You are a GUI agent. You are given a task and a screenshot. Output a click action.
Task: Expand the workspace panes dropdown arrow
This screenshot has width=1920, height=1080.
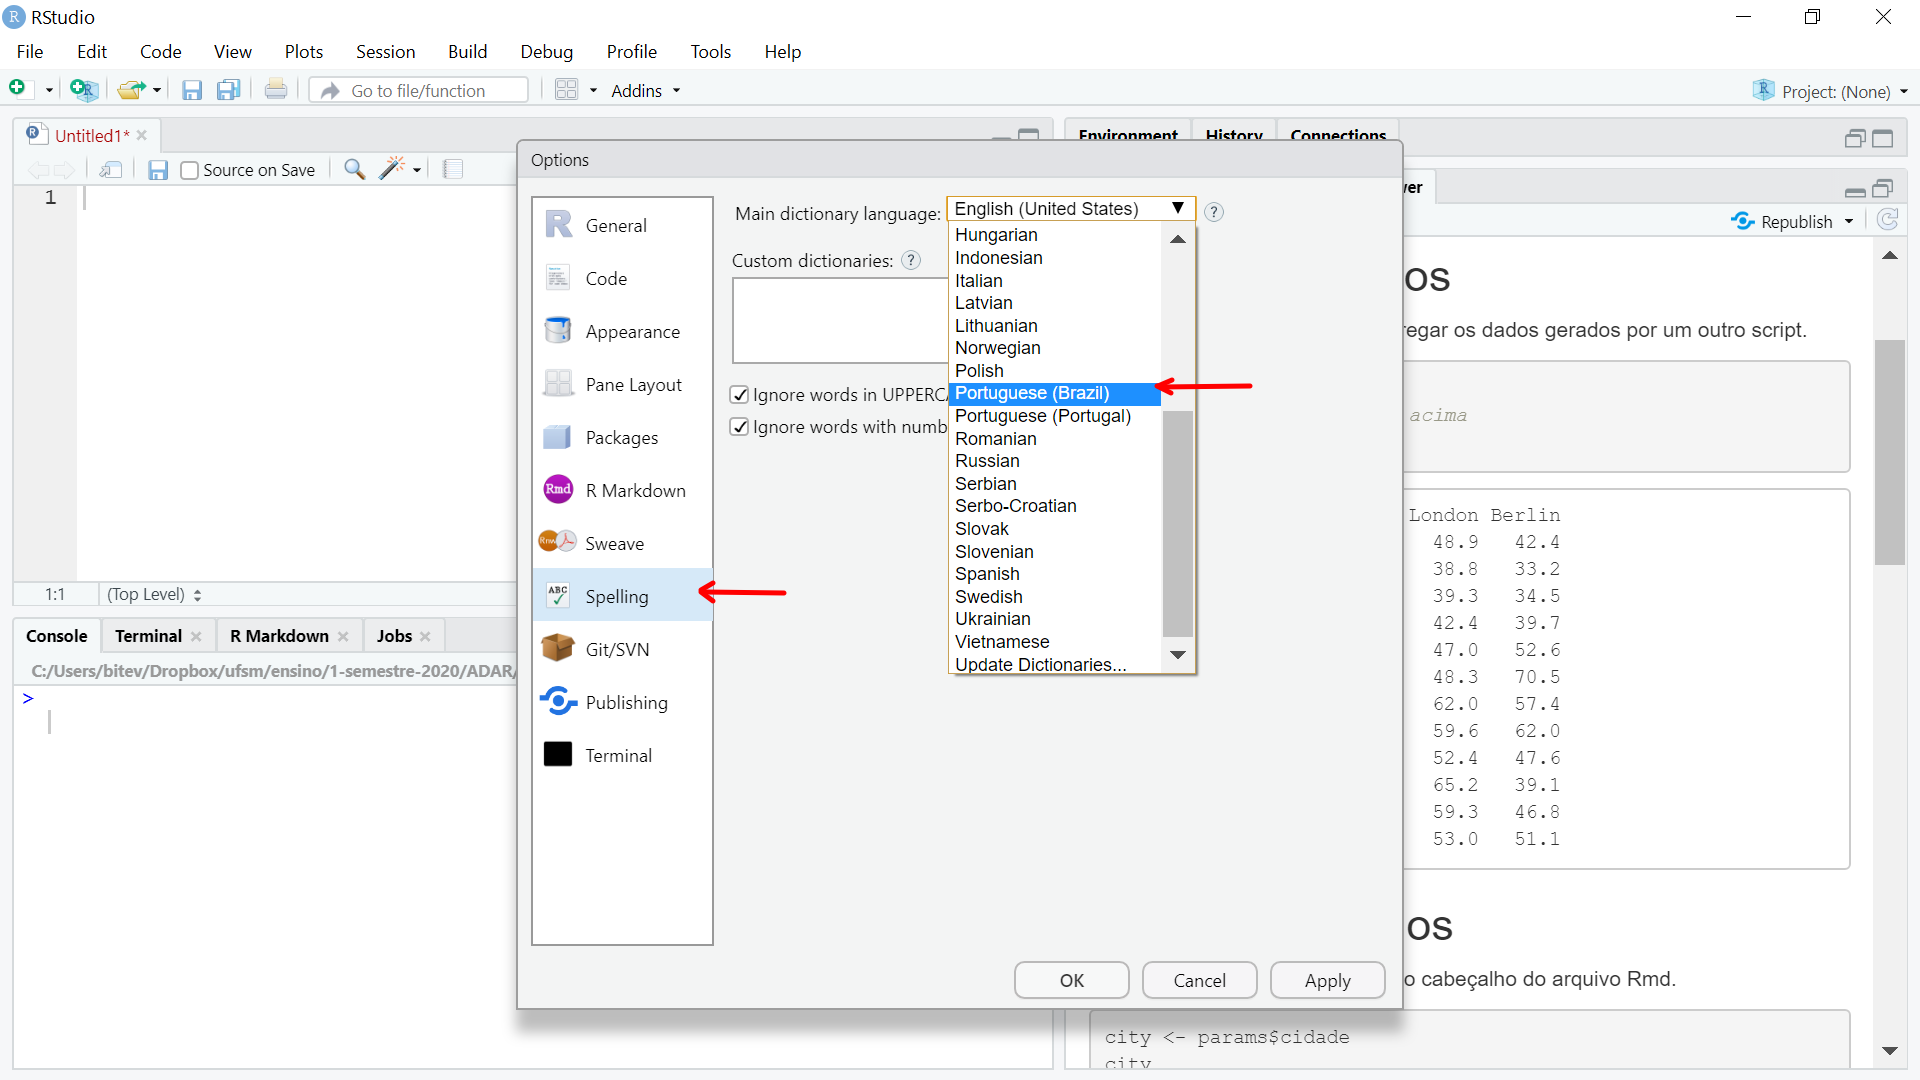coord(593,90)
